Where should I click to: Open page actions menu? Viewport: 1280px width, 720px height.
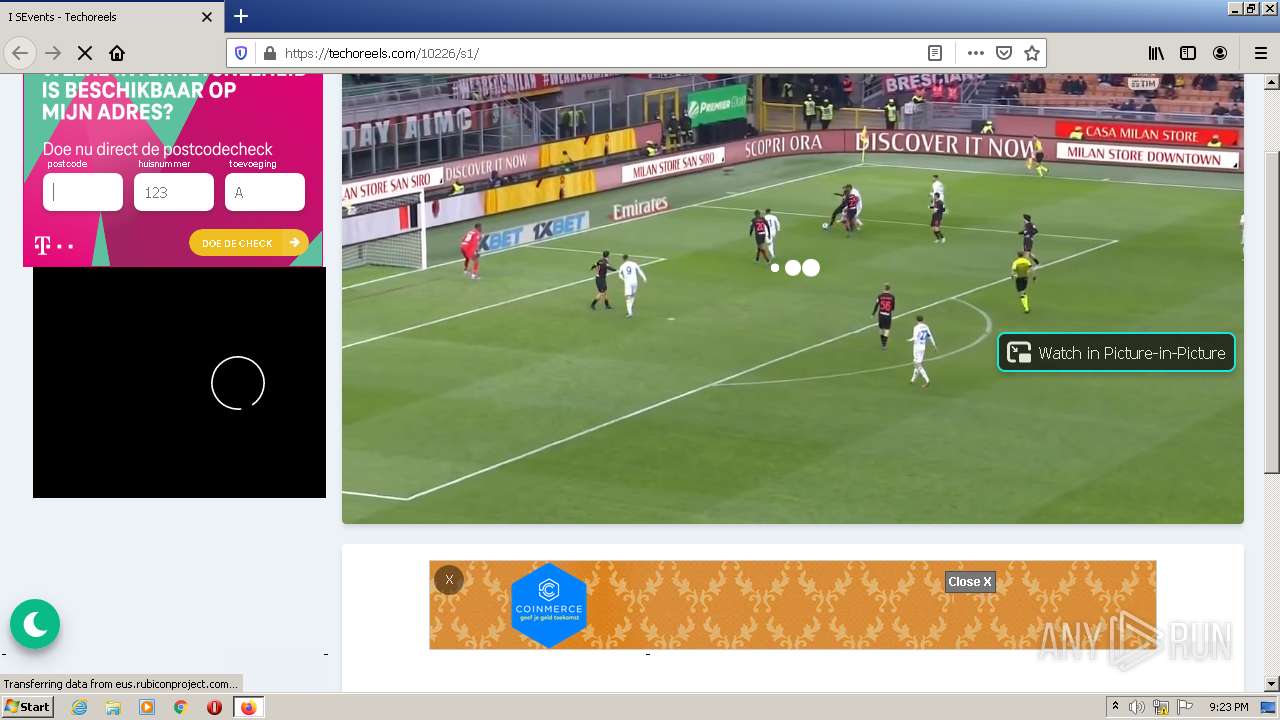976,53
